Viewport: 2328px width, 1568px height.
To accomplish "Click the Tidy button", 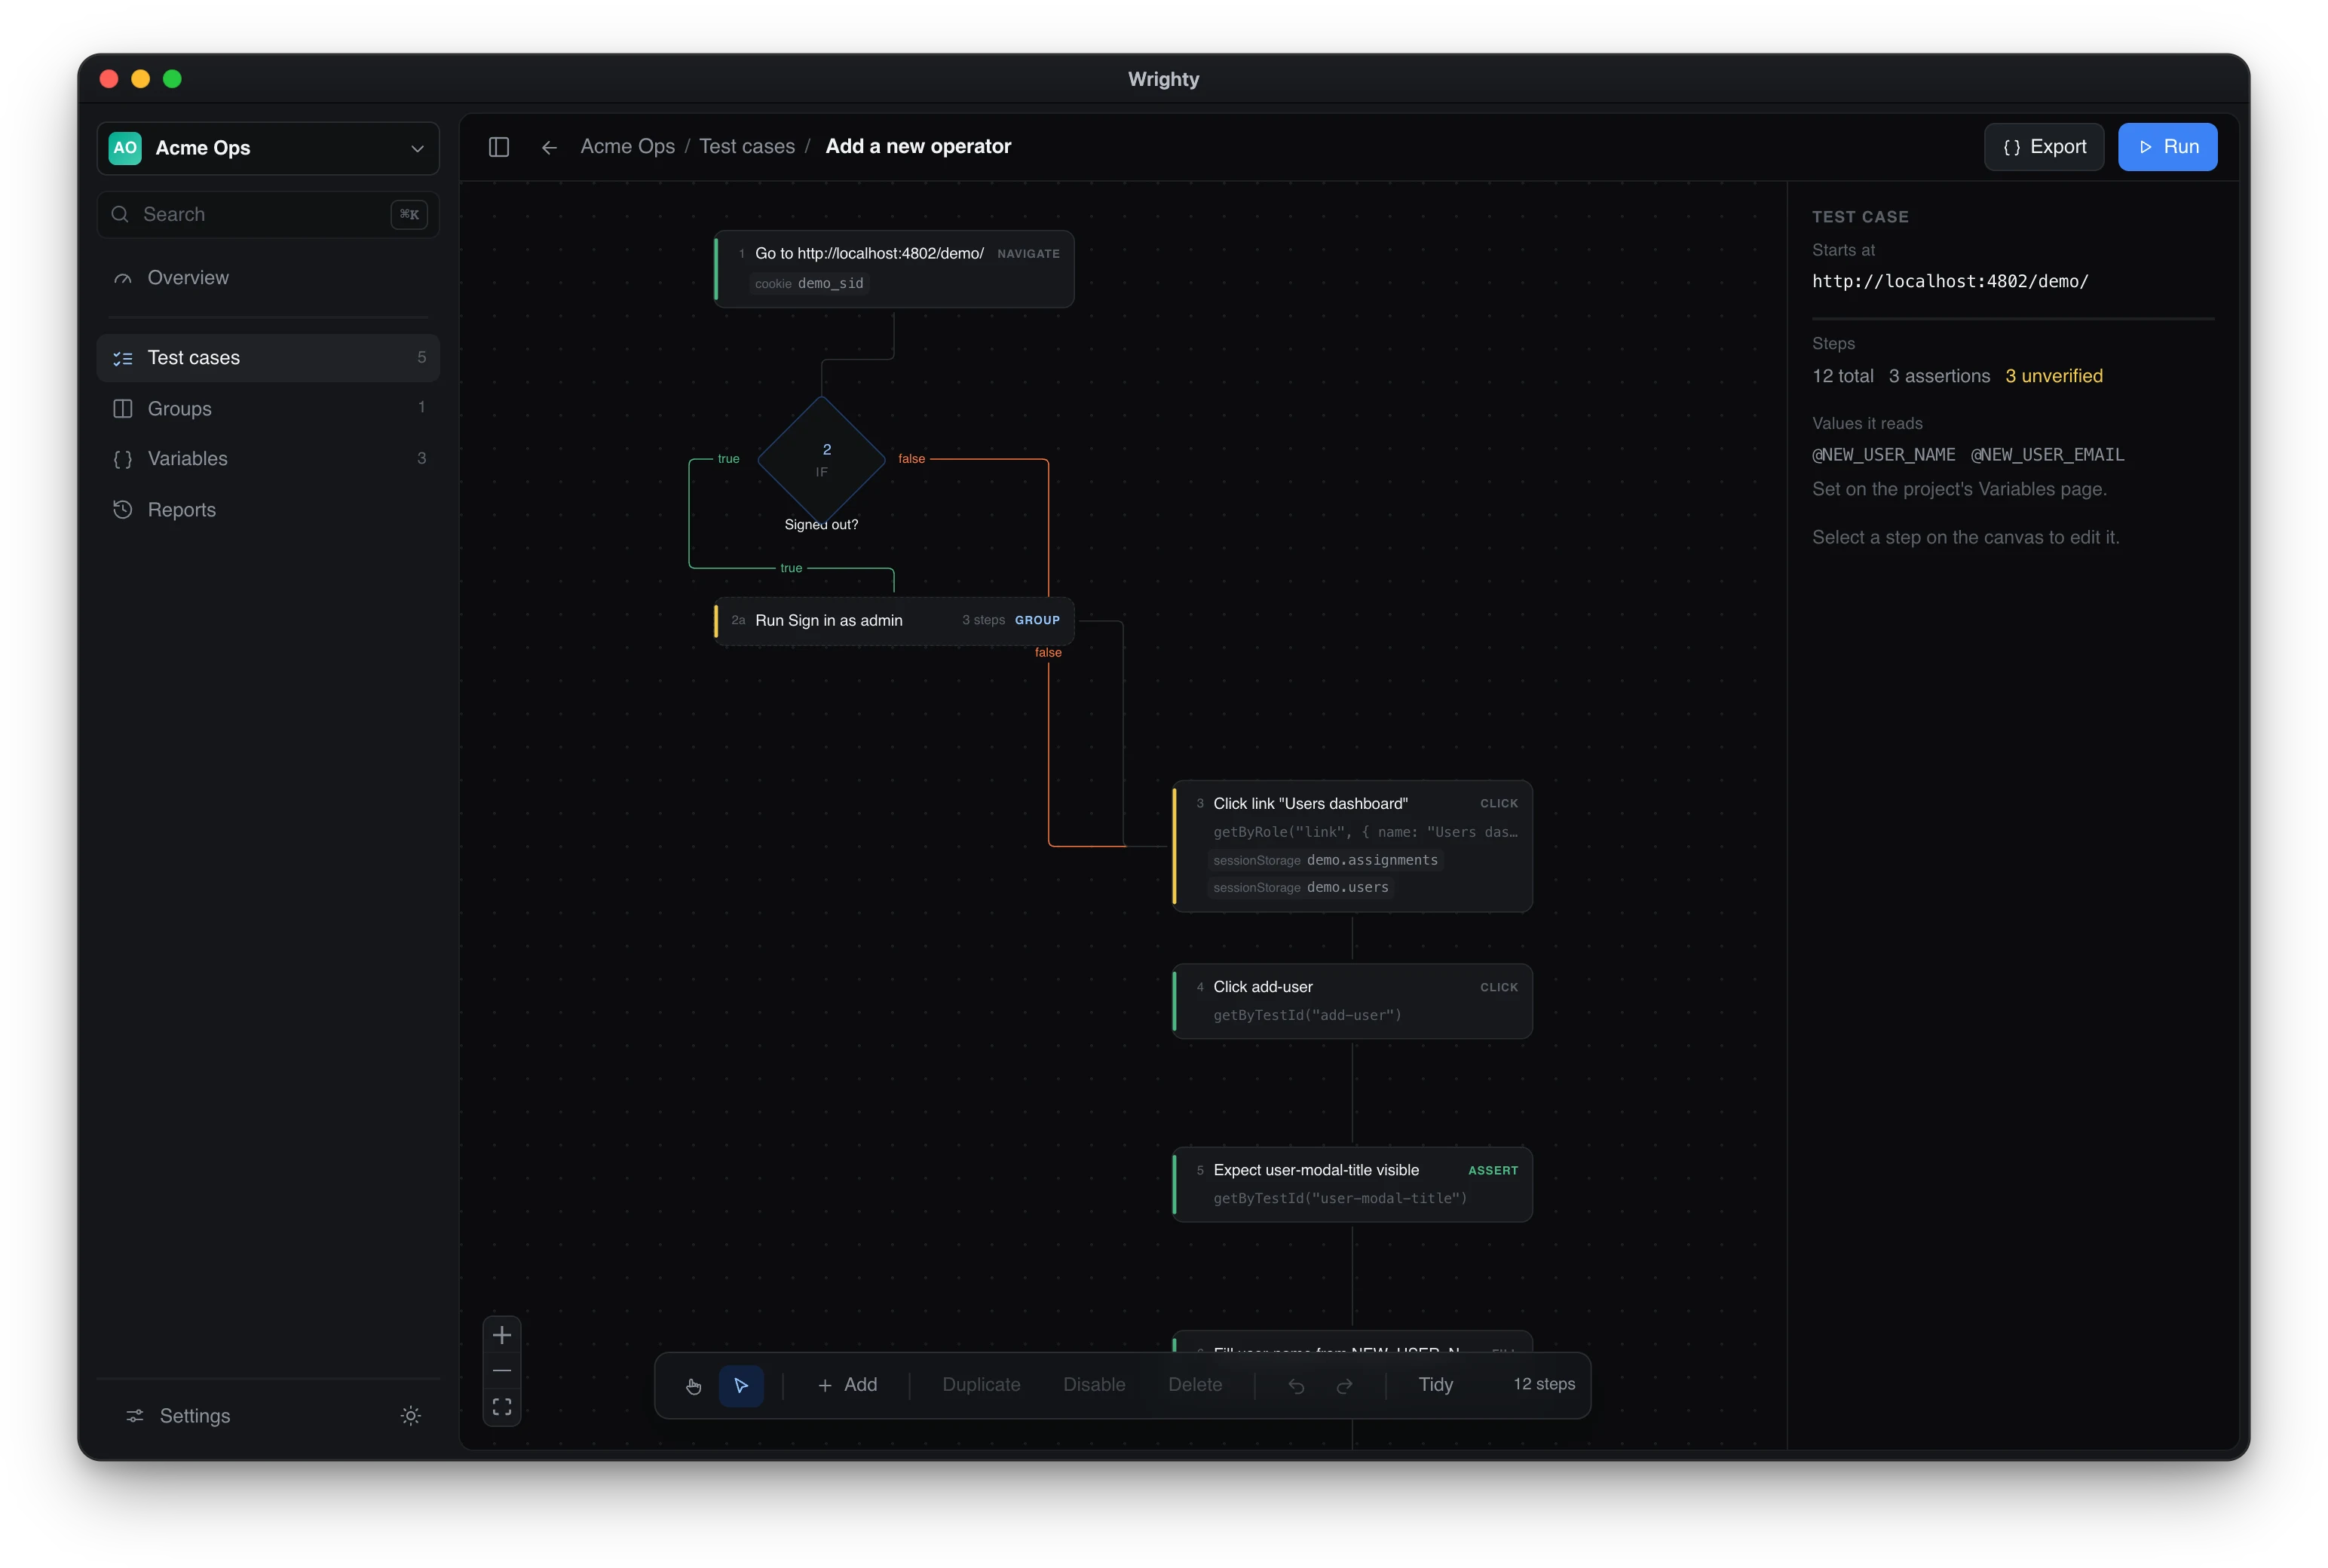I will [x=1435, y=1385].
